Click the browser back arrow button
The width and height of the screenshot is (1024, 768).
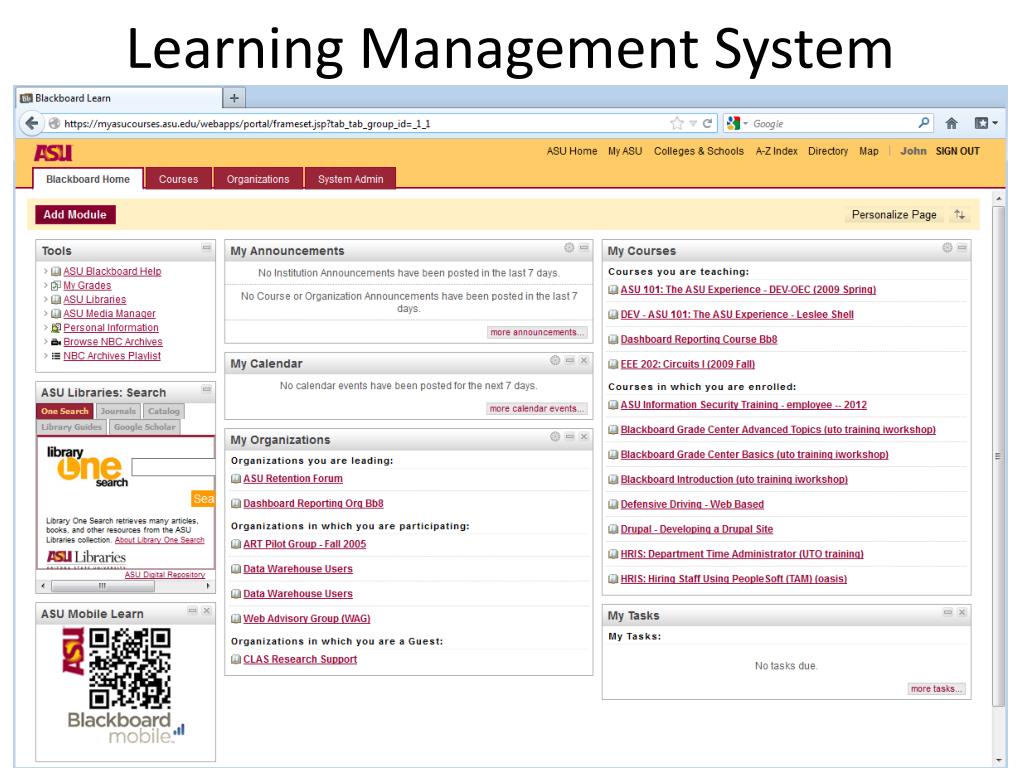(x=32, y=123)
